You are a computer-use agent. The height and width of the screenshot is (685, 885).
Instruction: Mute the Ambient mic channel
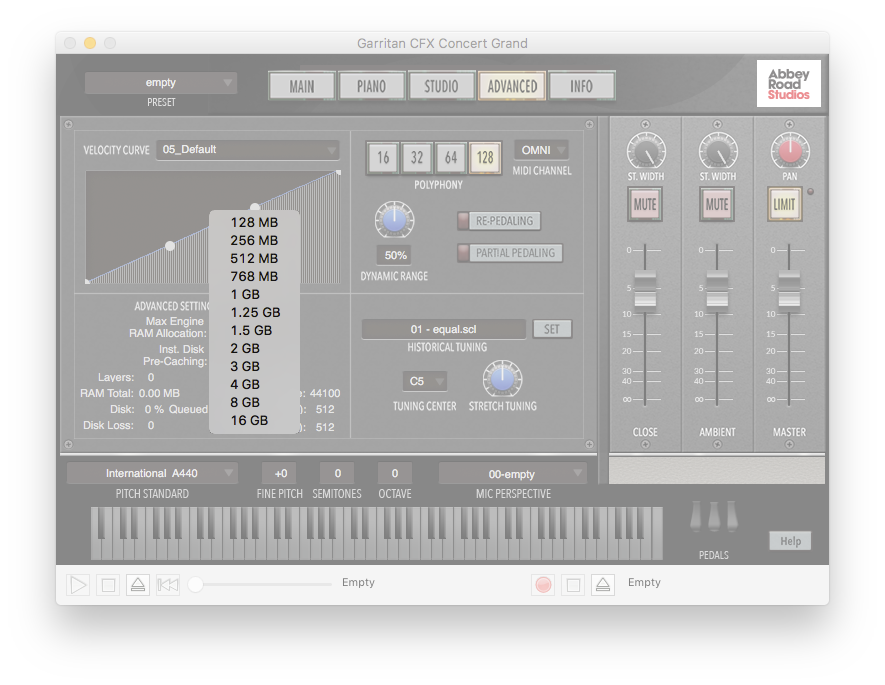point(717,204)
